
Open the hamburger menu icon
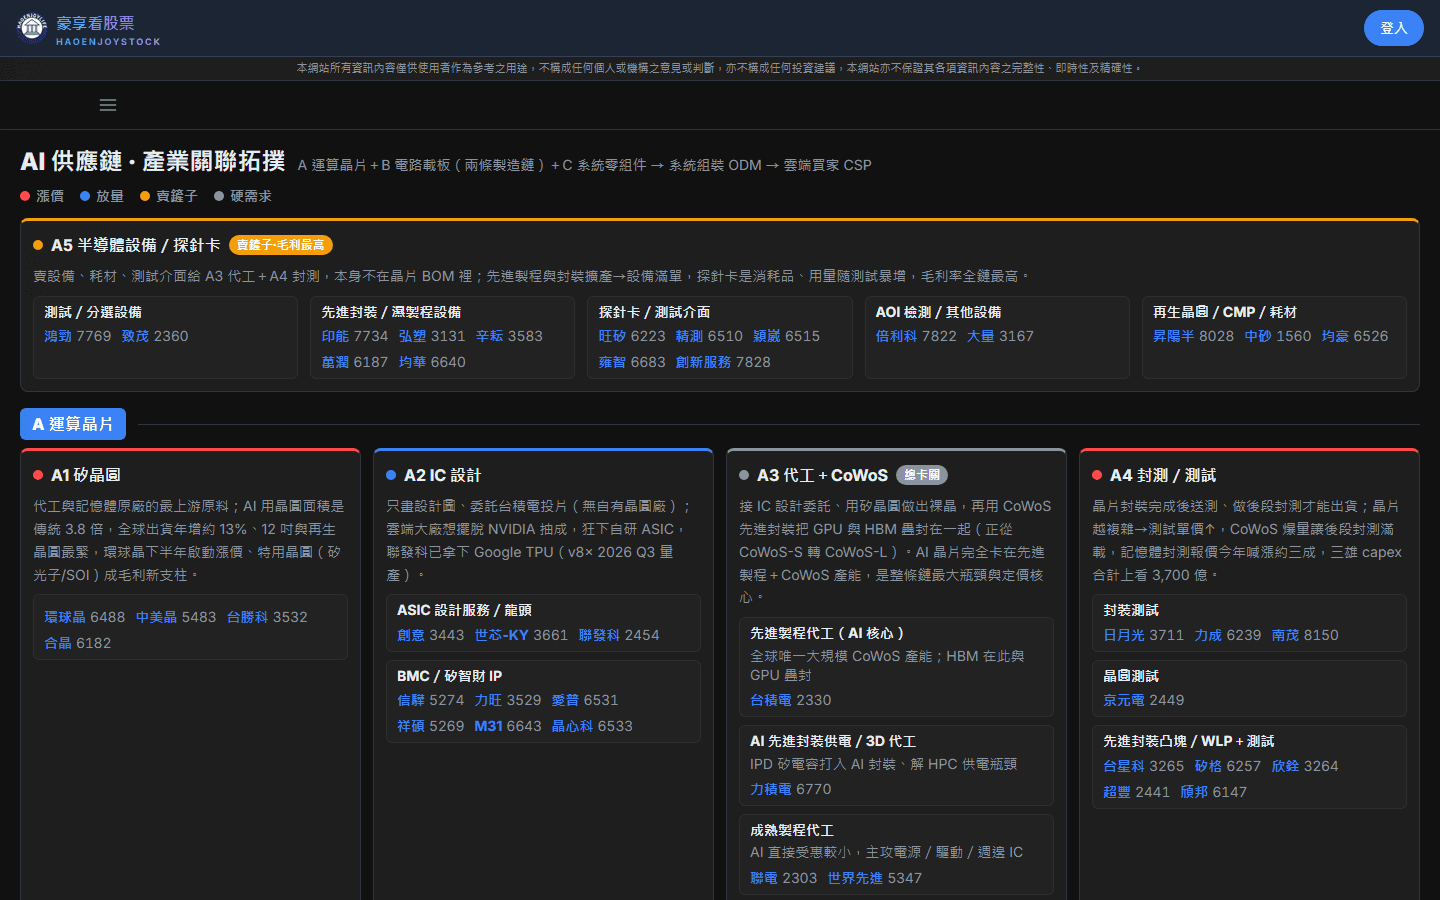108,105
